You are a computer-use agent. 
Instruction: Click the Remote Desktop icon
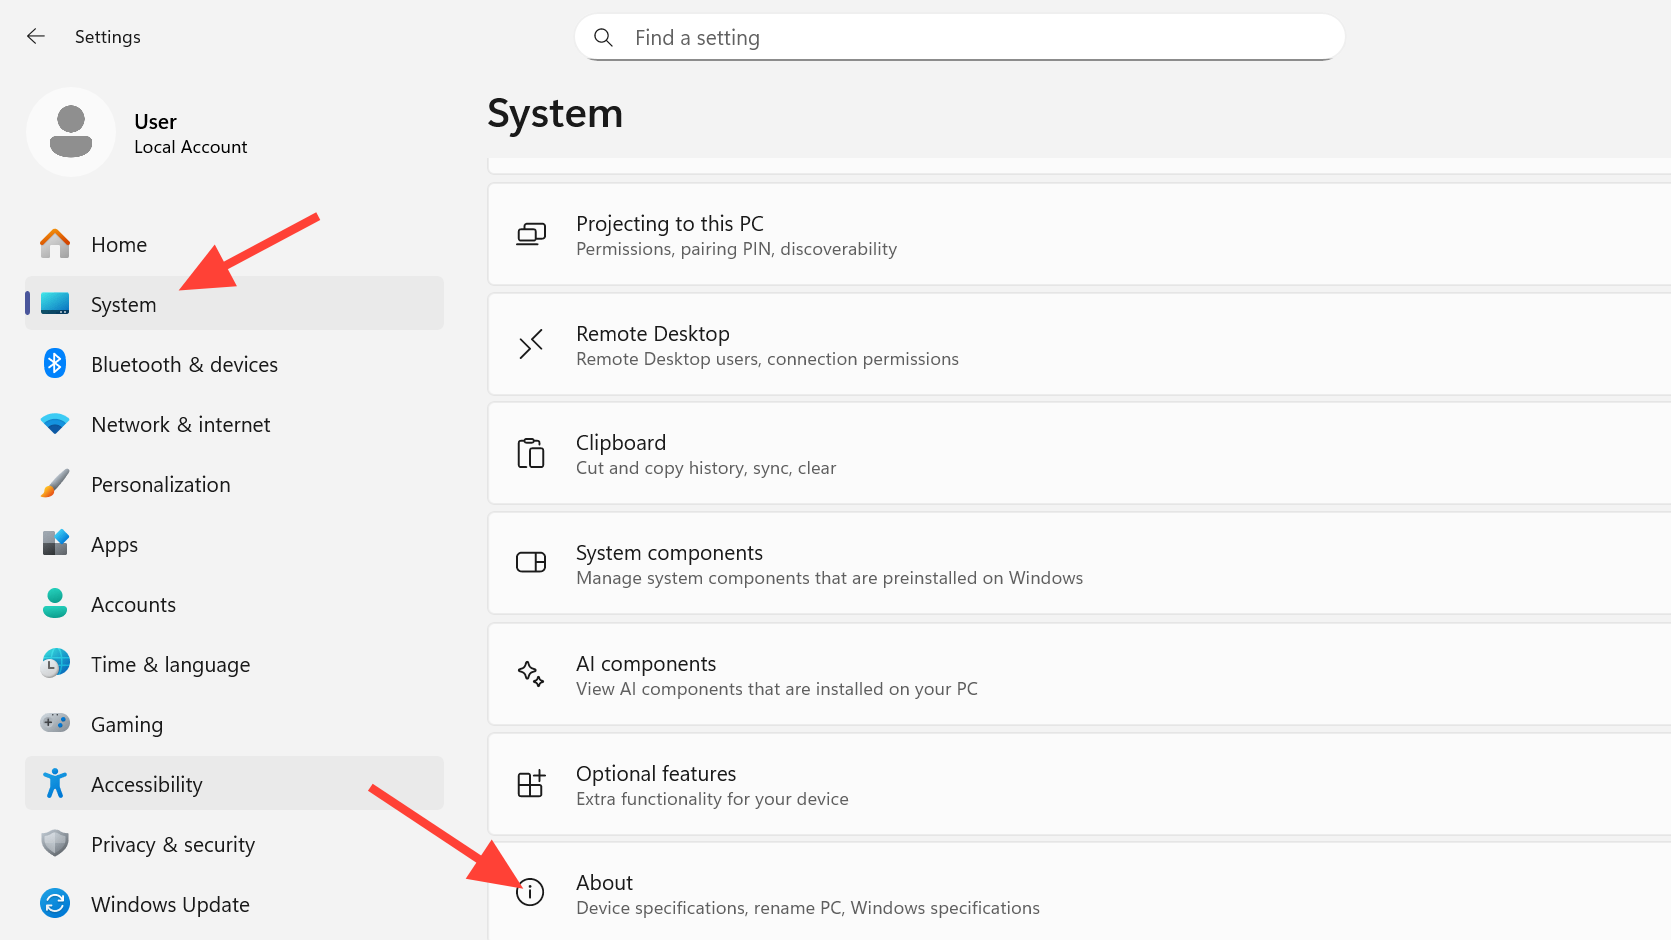pyautogui.click(x=530, y=344)
